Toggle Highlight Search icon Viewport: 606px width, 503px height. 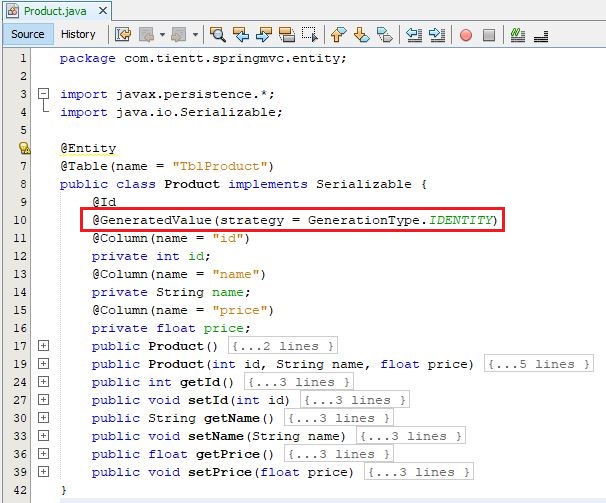tap(287, 34)
